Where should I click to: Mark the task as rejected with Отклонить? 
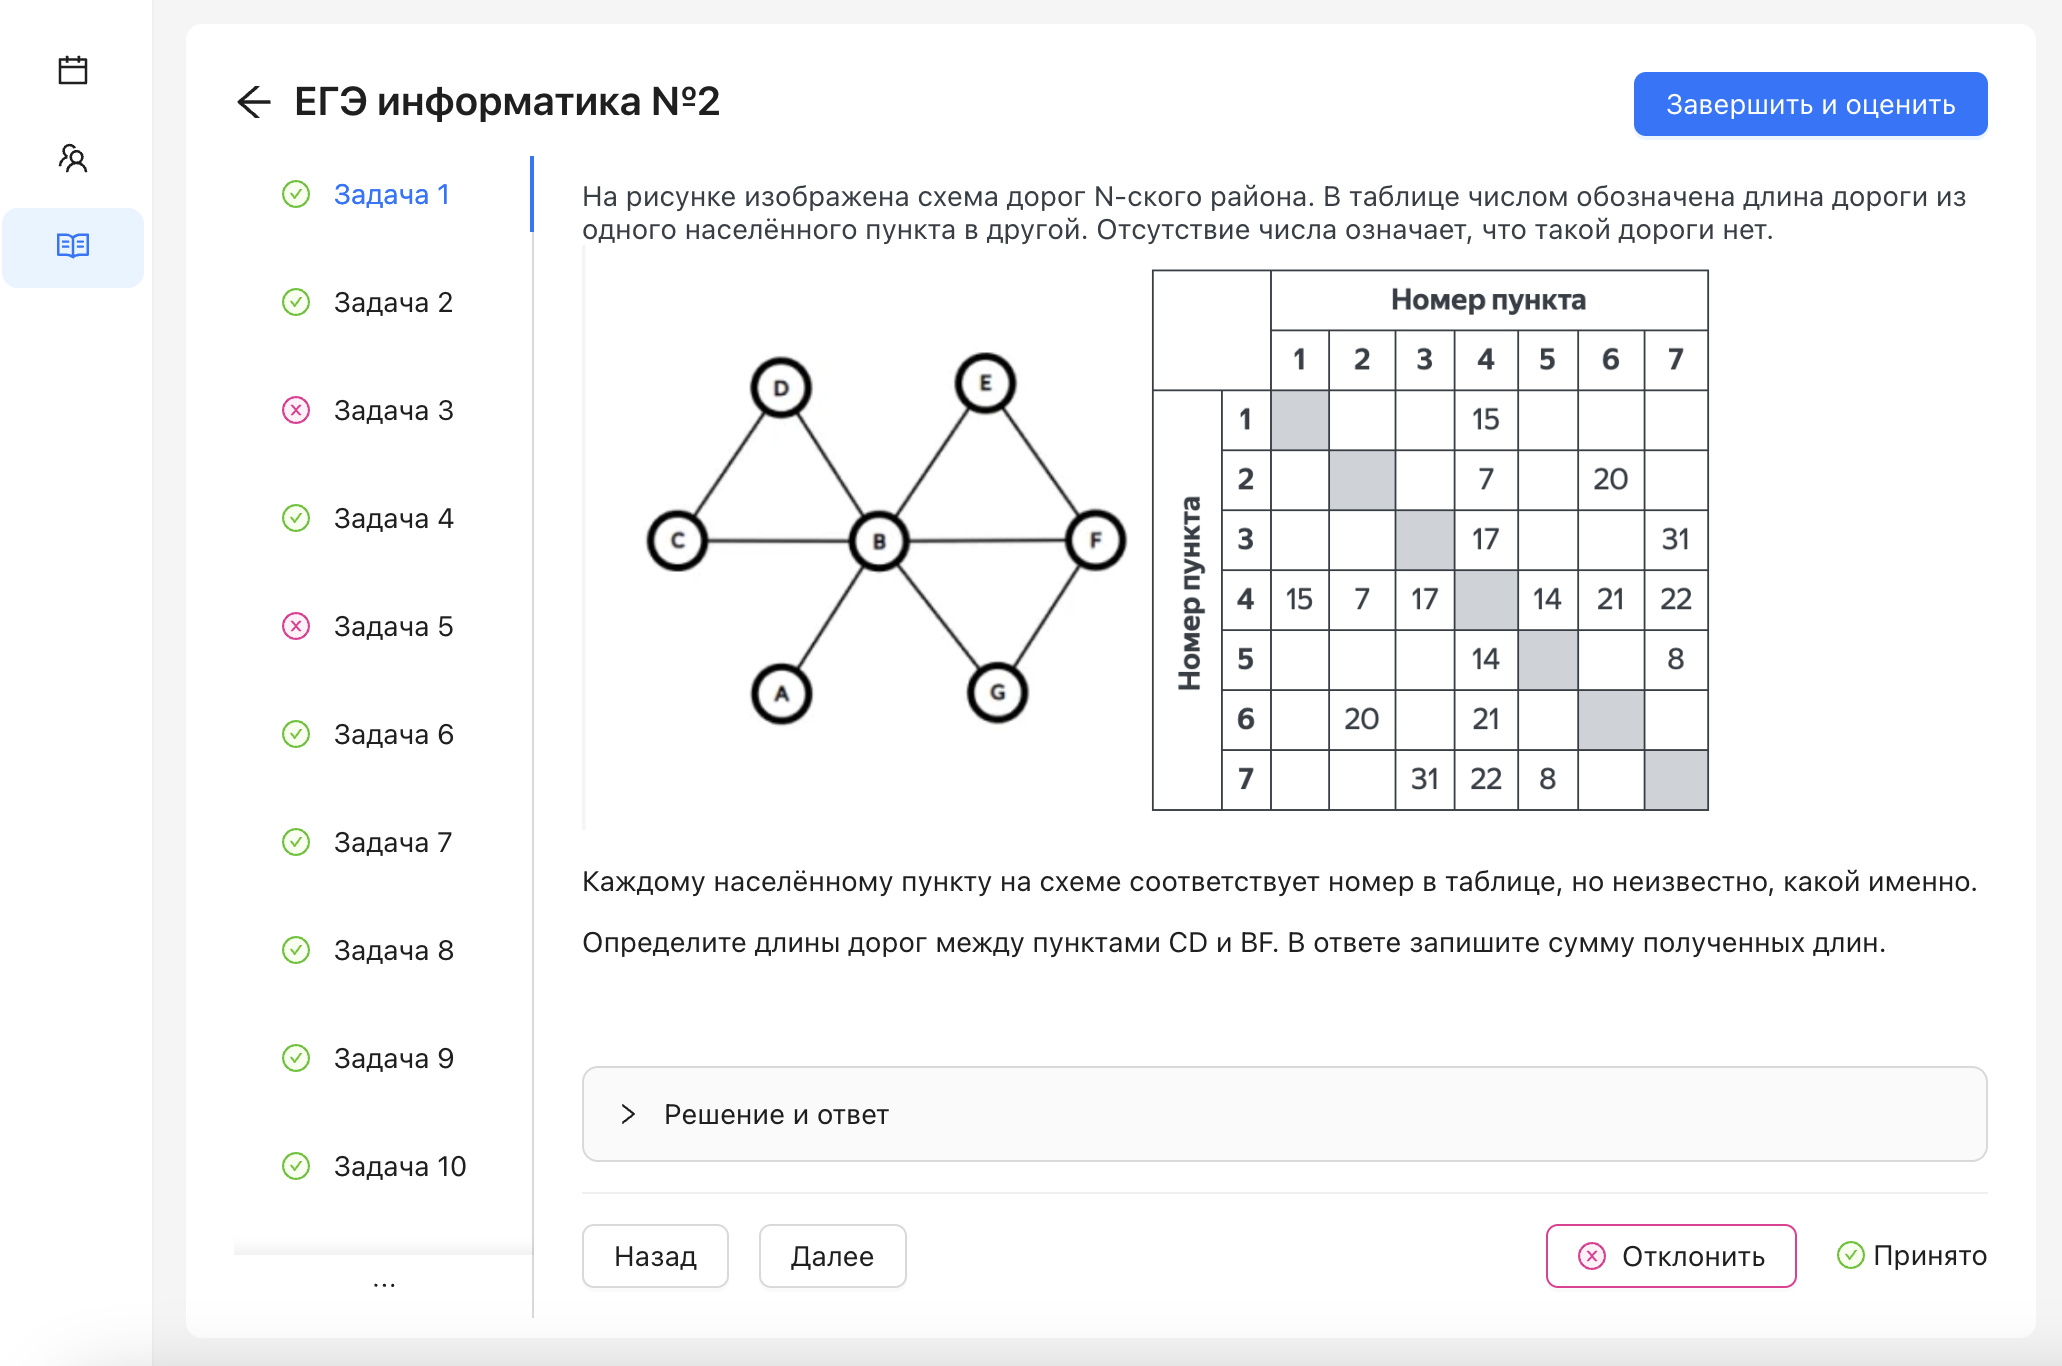pyautogui.click(x=1670, y=1255)
